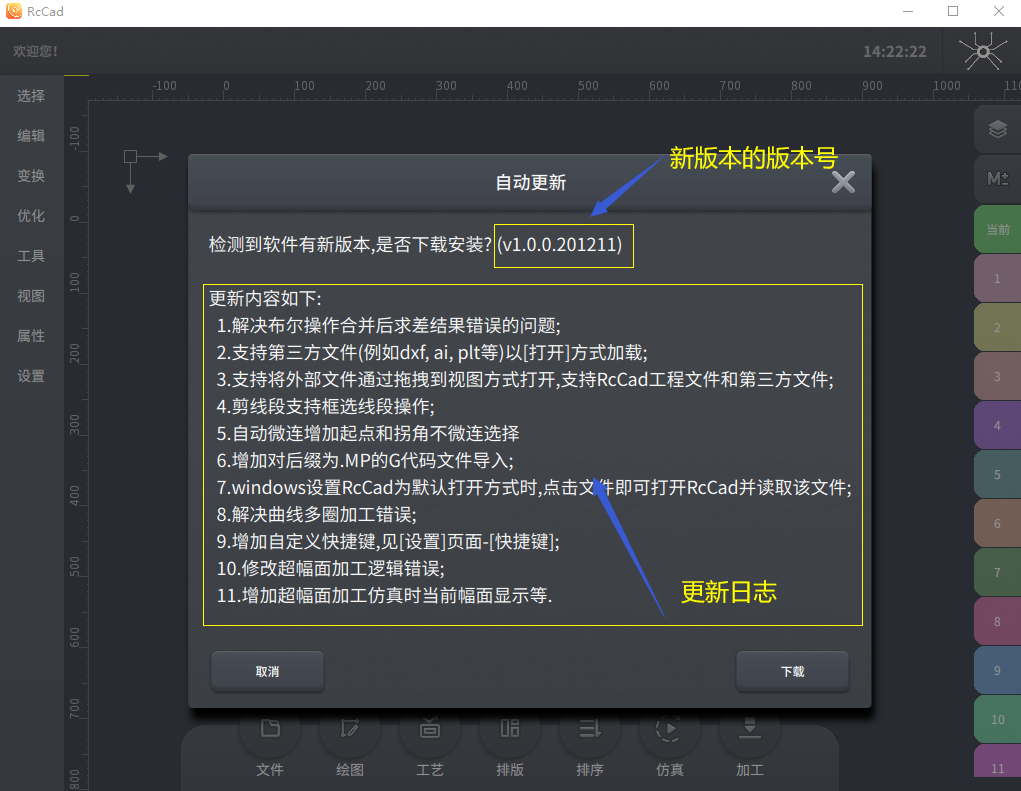Click the 排版 layout icon in bottom toolbar

click(510, 729)
